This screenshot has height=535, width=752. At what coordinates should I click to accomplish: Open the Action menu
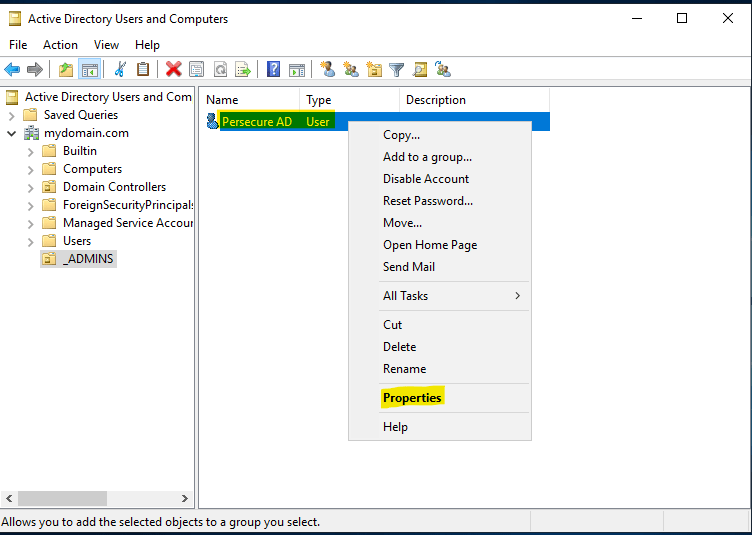pos(60,45)
